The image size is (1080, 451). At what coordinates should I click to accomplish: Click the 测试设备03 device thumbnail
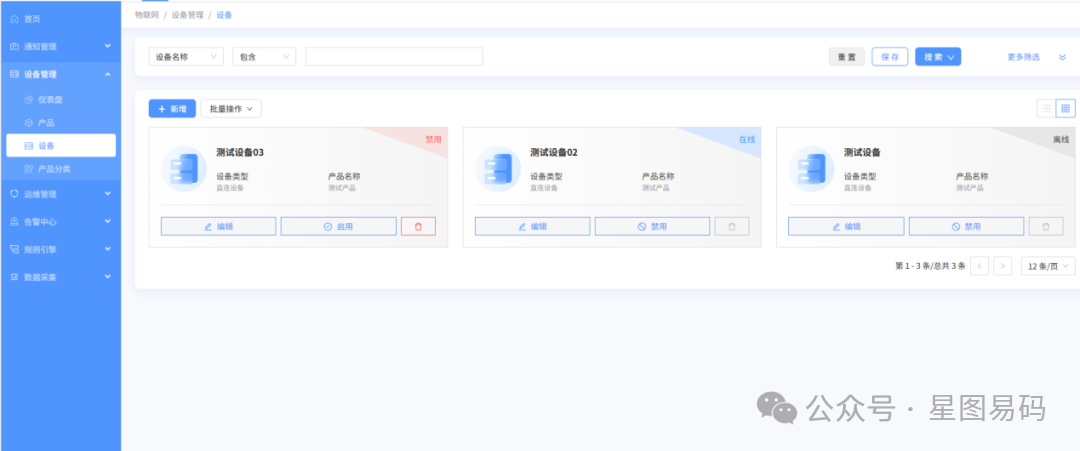184,169
